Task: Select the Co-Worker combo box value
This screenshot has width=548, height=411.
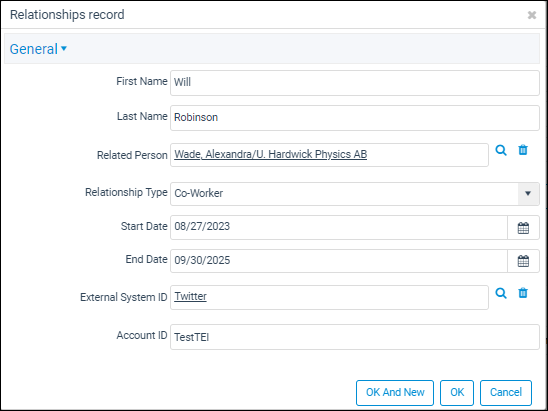Action: pyautogui.click(x=344, y=194)
